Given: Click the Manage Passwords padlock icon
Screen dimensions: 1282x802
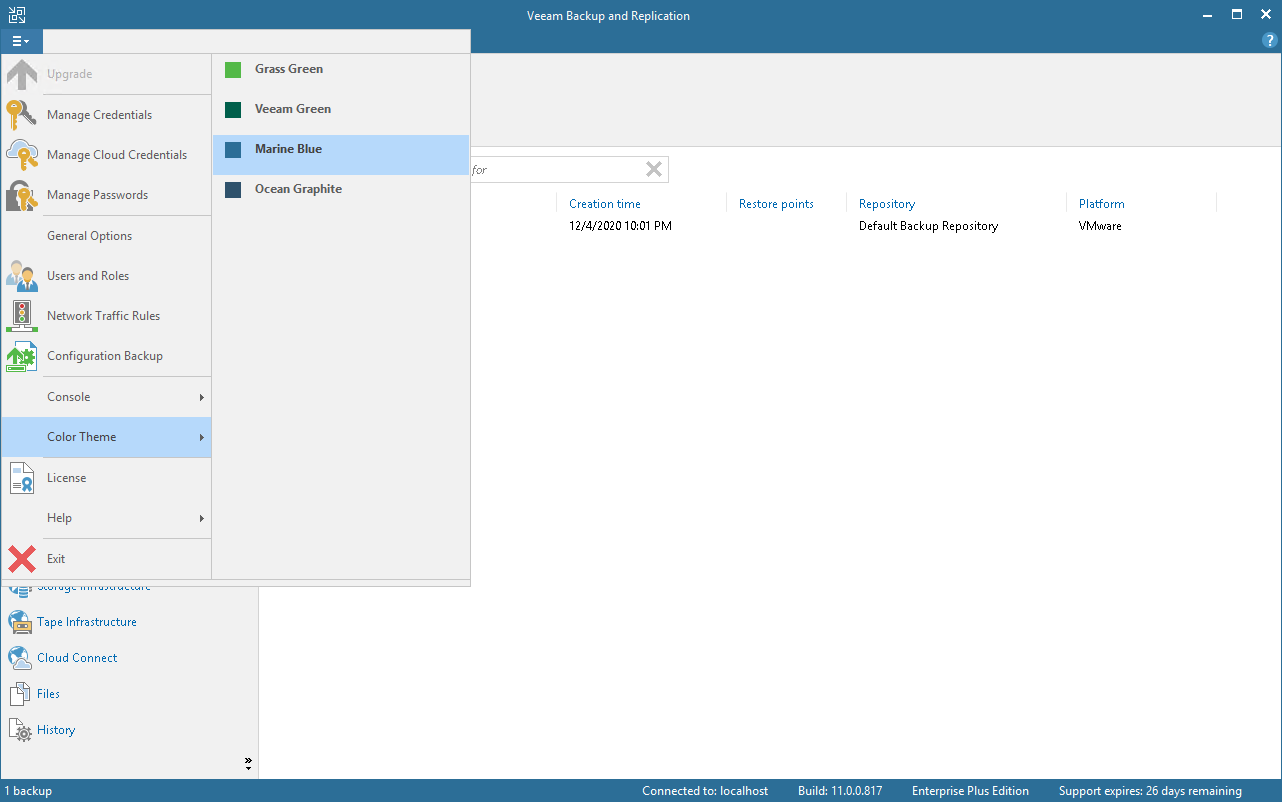Looking at the screenshot, I should pyautogui.click(x=22, y=195).
